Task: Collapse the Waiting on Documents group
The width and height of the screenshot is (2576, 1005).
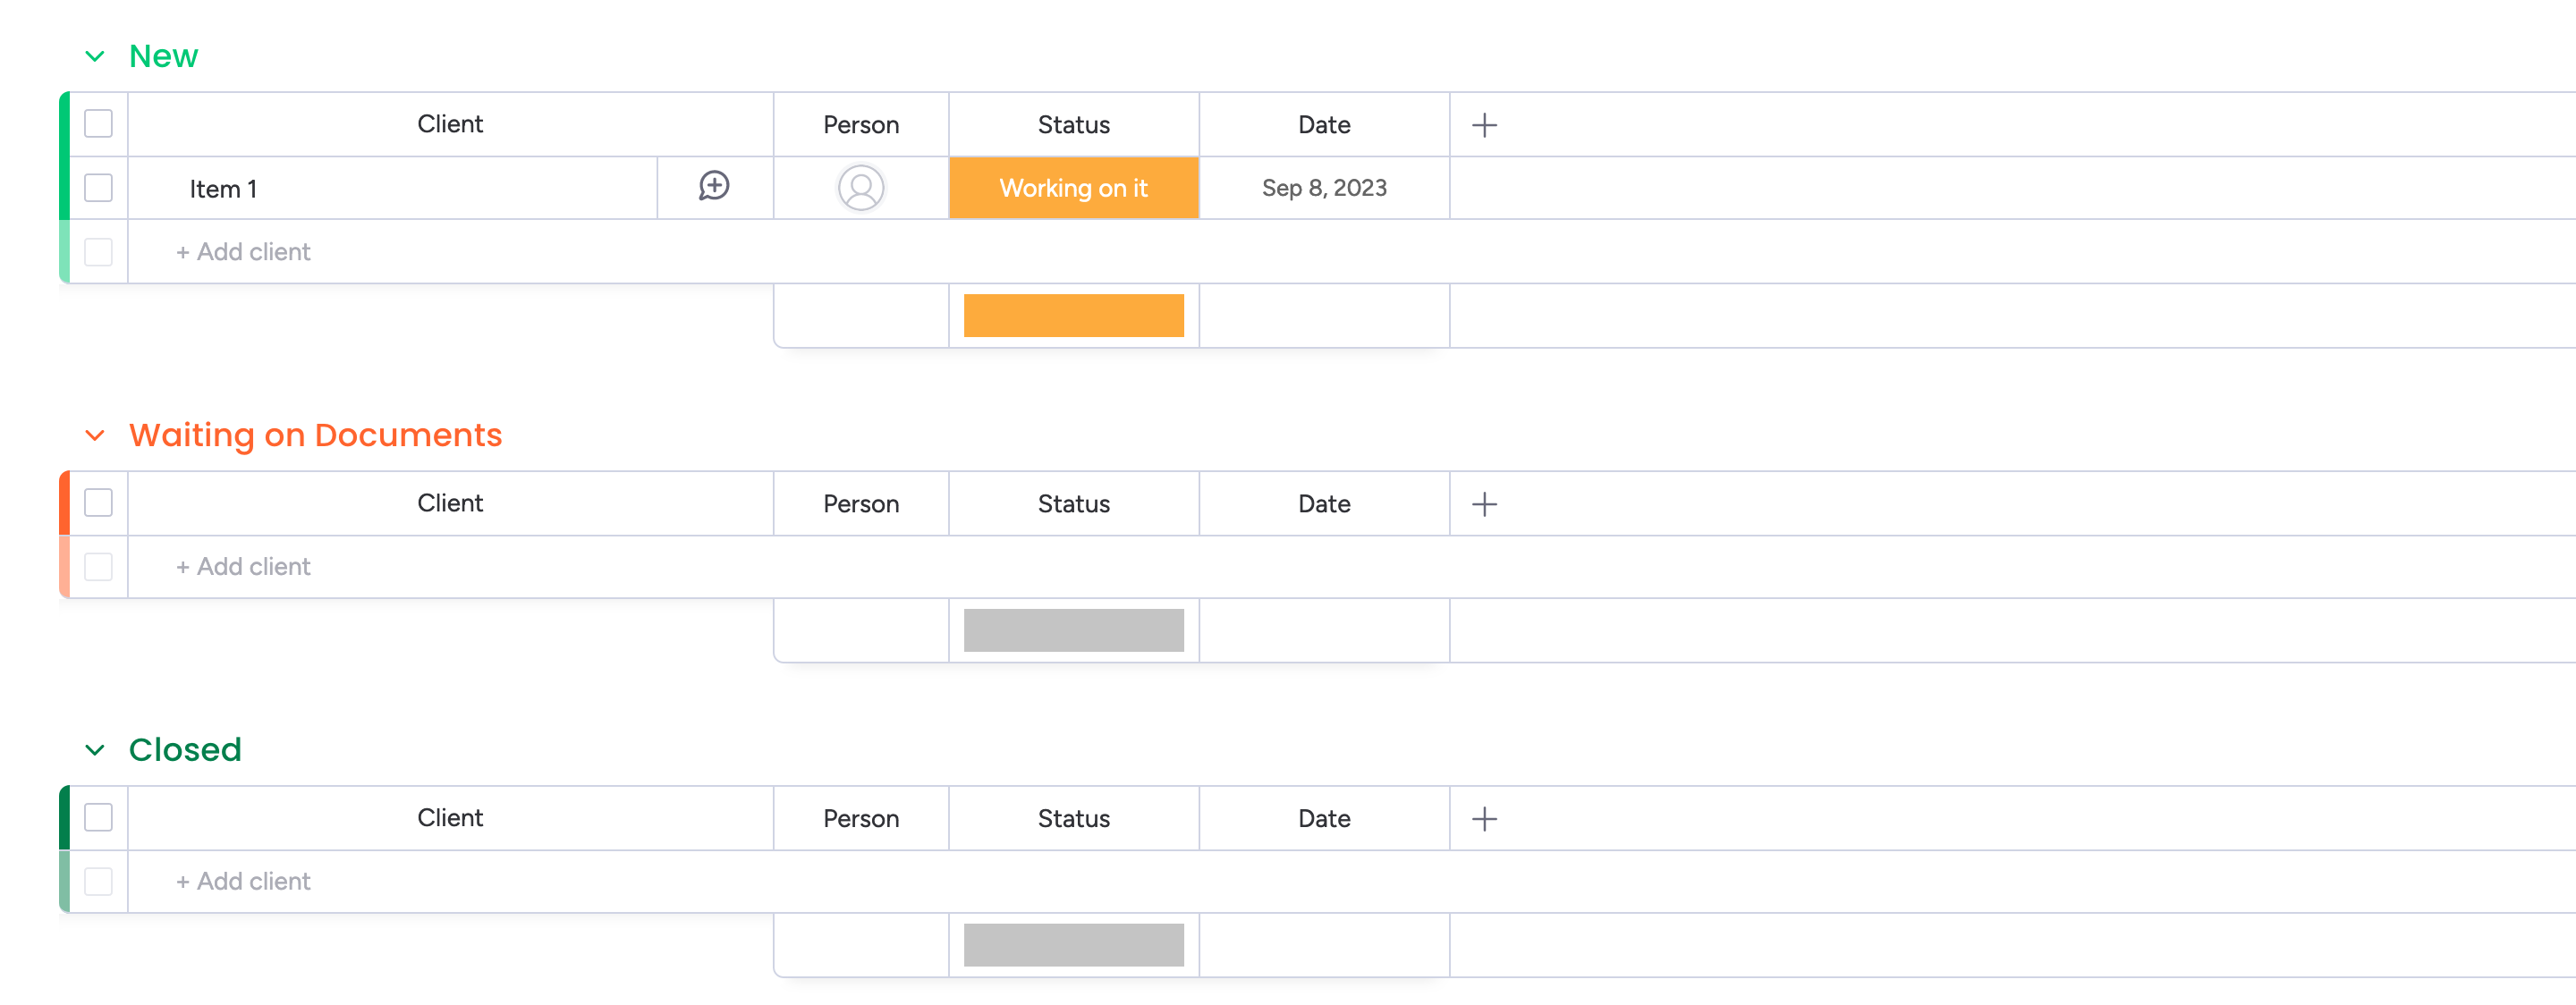Action: coord(95,435)
